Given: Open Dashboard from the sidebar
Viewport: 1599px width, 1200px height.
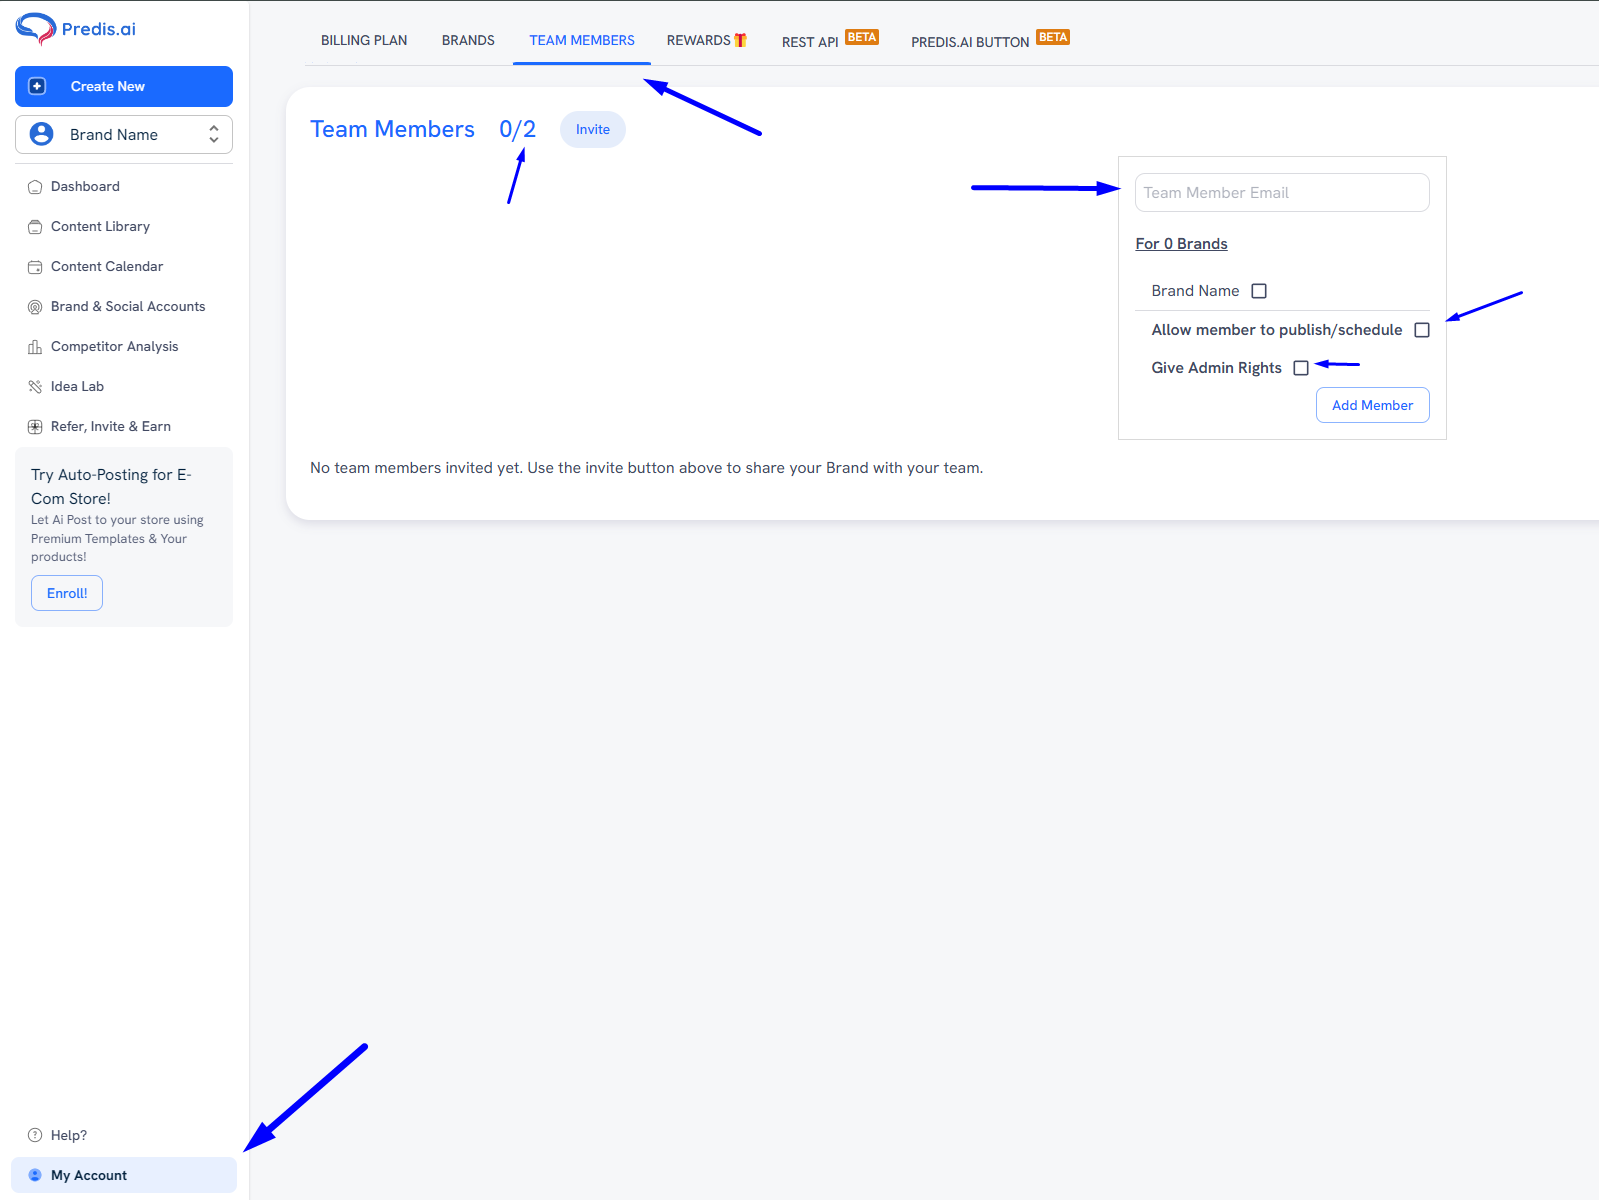Looking at the screenshot, I should coord(124,187).
